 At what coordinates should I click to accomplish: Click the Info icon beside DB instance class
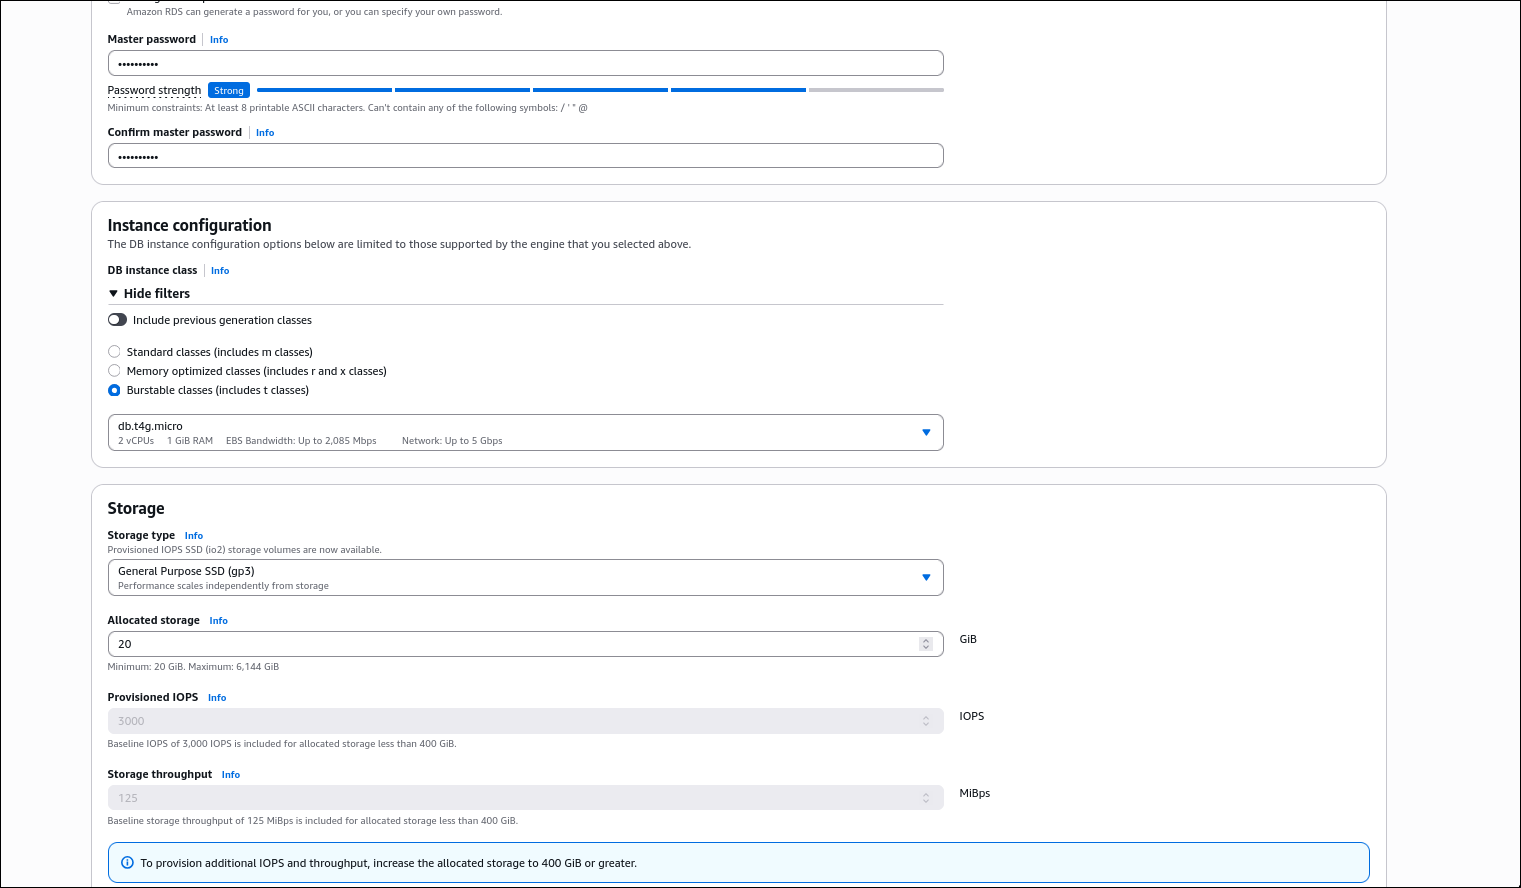point(219,270)
